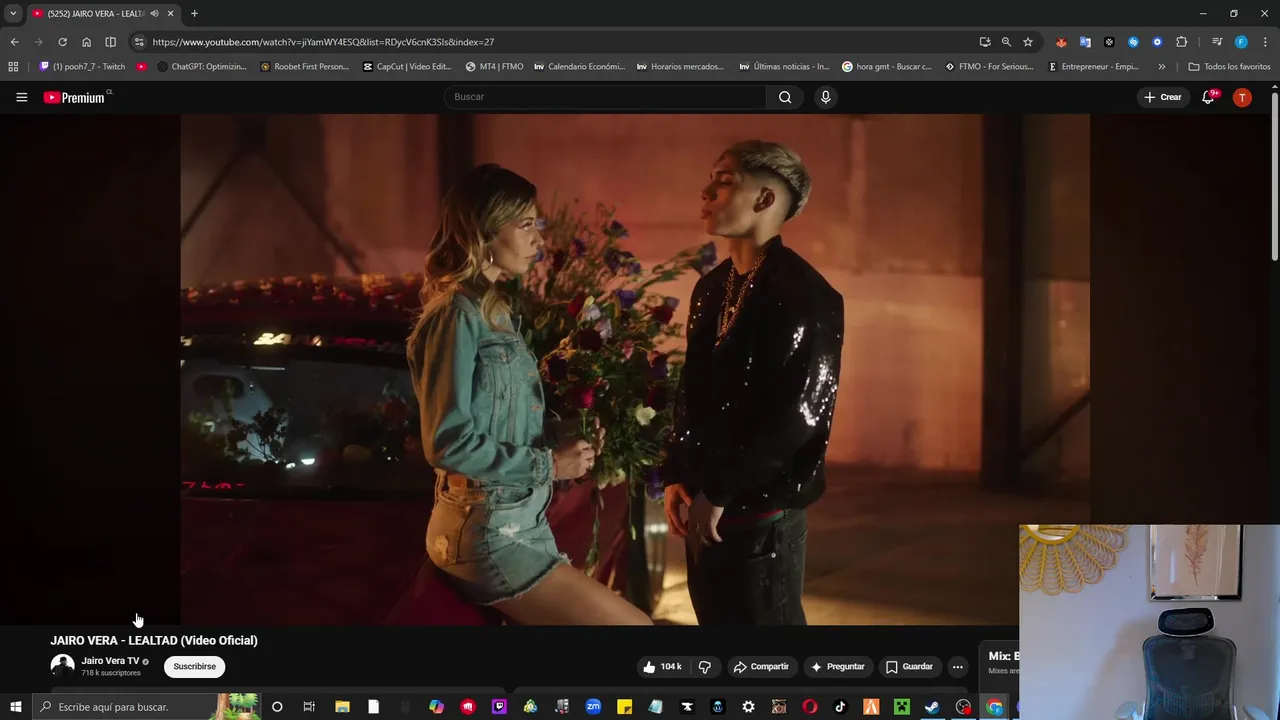Open the CapCut Video Editor bookmark
The image size is (1280, 720).
[x=407, y=67]
